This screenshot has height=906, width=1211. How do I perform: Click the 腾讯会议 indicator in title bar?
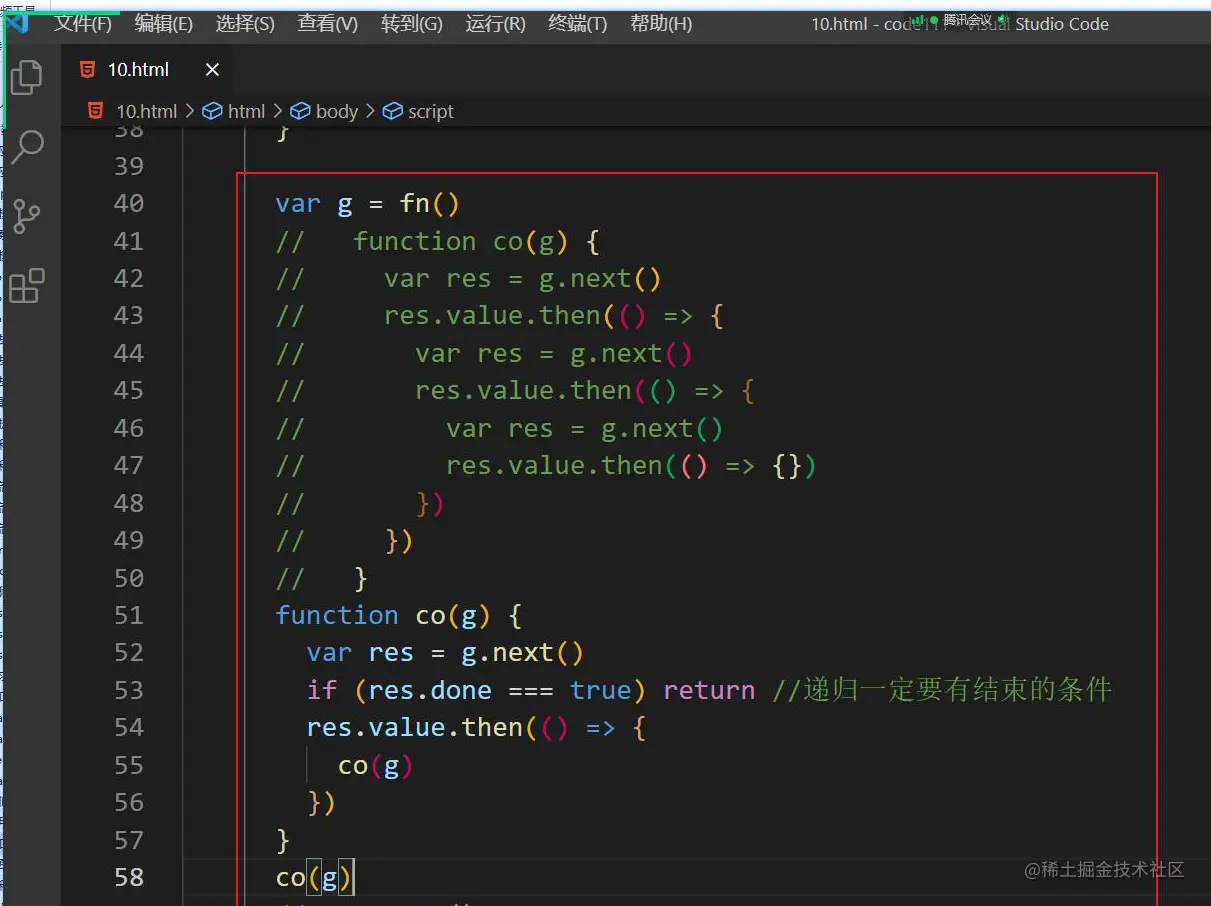point(960,20)
